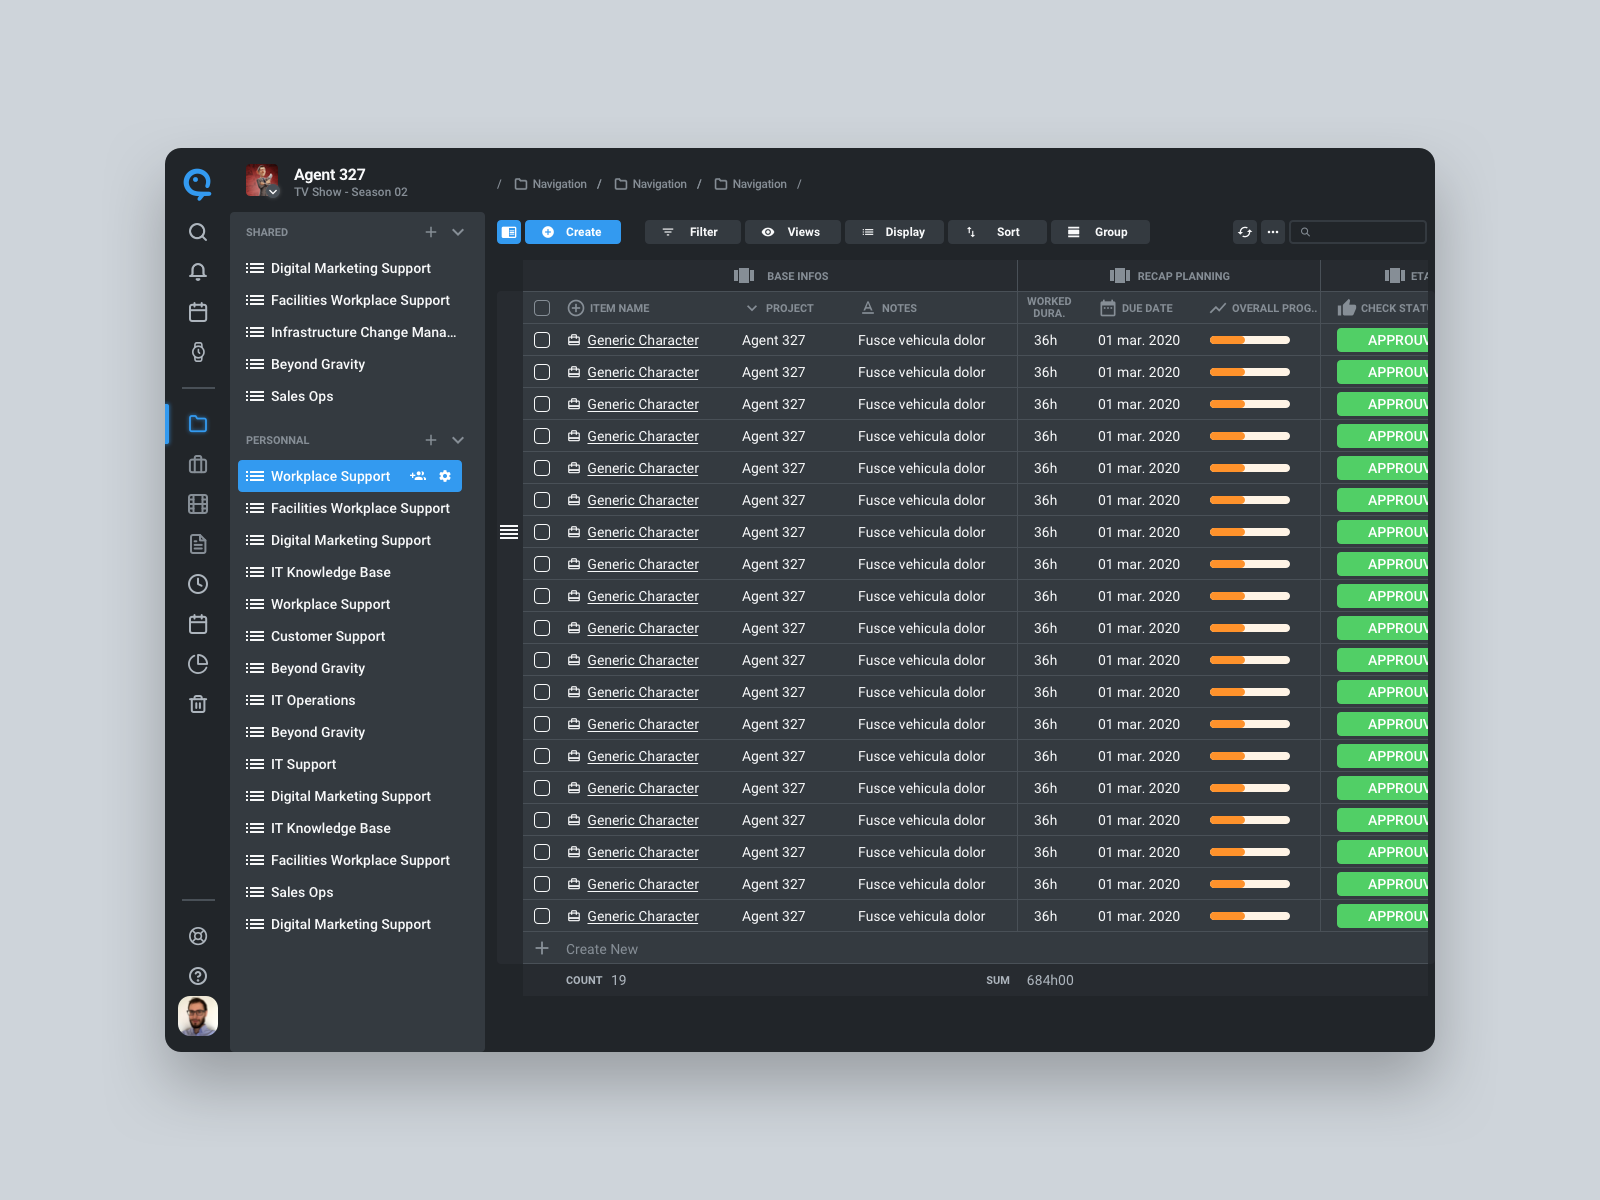The image size is (1600, 1200).
Task: Tick the checkbox on the last table row
Action: pos(542,916)
